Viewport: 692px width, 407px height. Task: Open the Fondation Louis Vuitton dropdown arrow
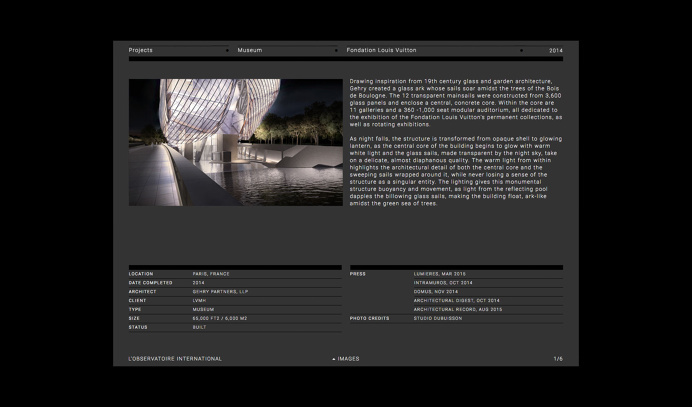pos(521,50)
